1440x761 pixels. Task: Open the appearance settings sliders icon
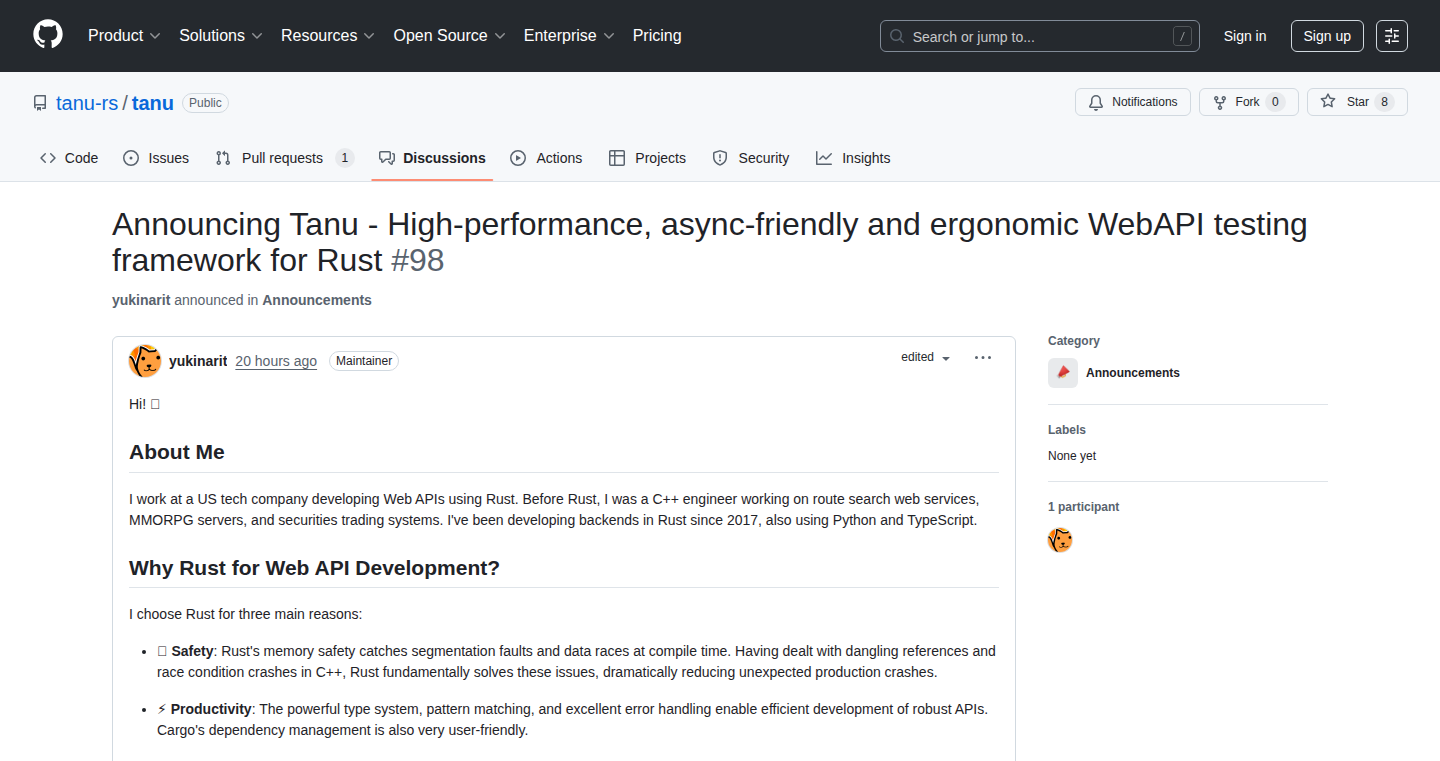1392,36
